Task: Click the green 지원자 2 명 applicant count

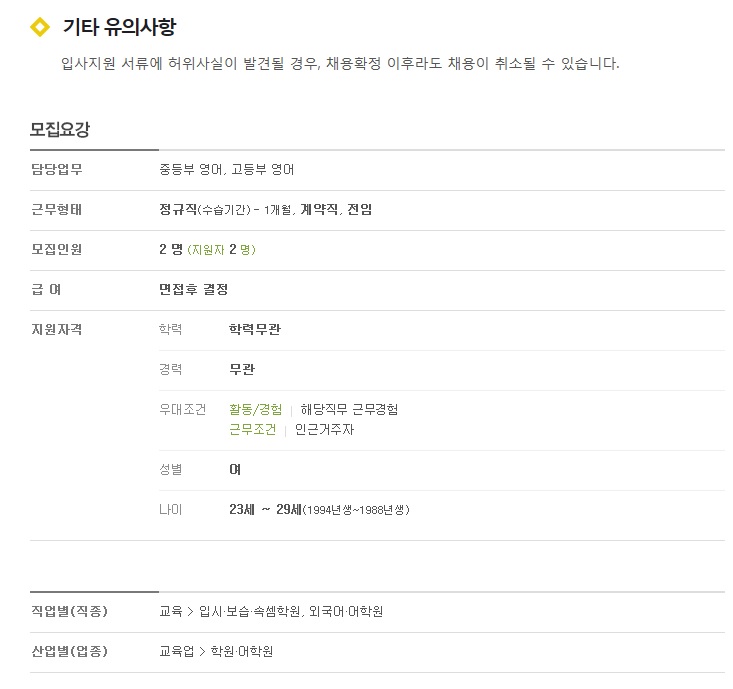Action: [222, 250]
